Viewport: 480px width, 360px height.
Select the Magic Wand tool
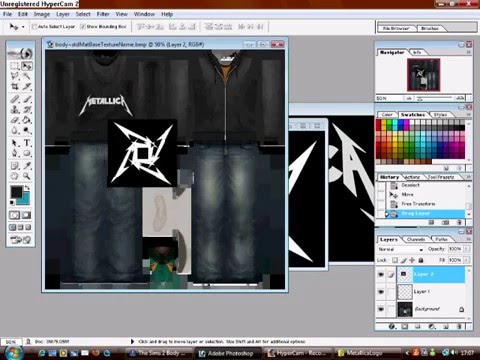tap(27, 76)
